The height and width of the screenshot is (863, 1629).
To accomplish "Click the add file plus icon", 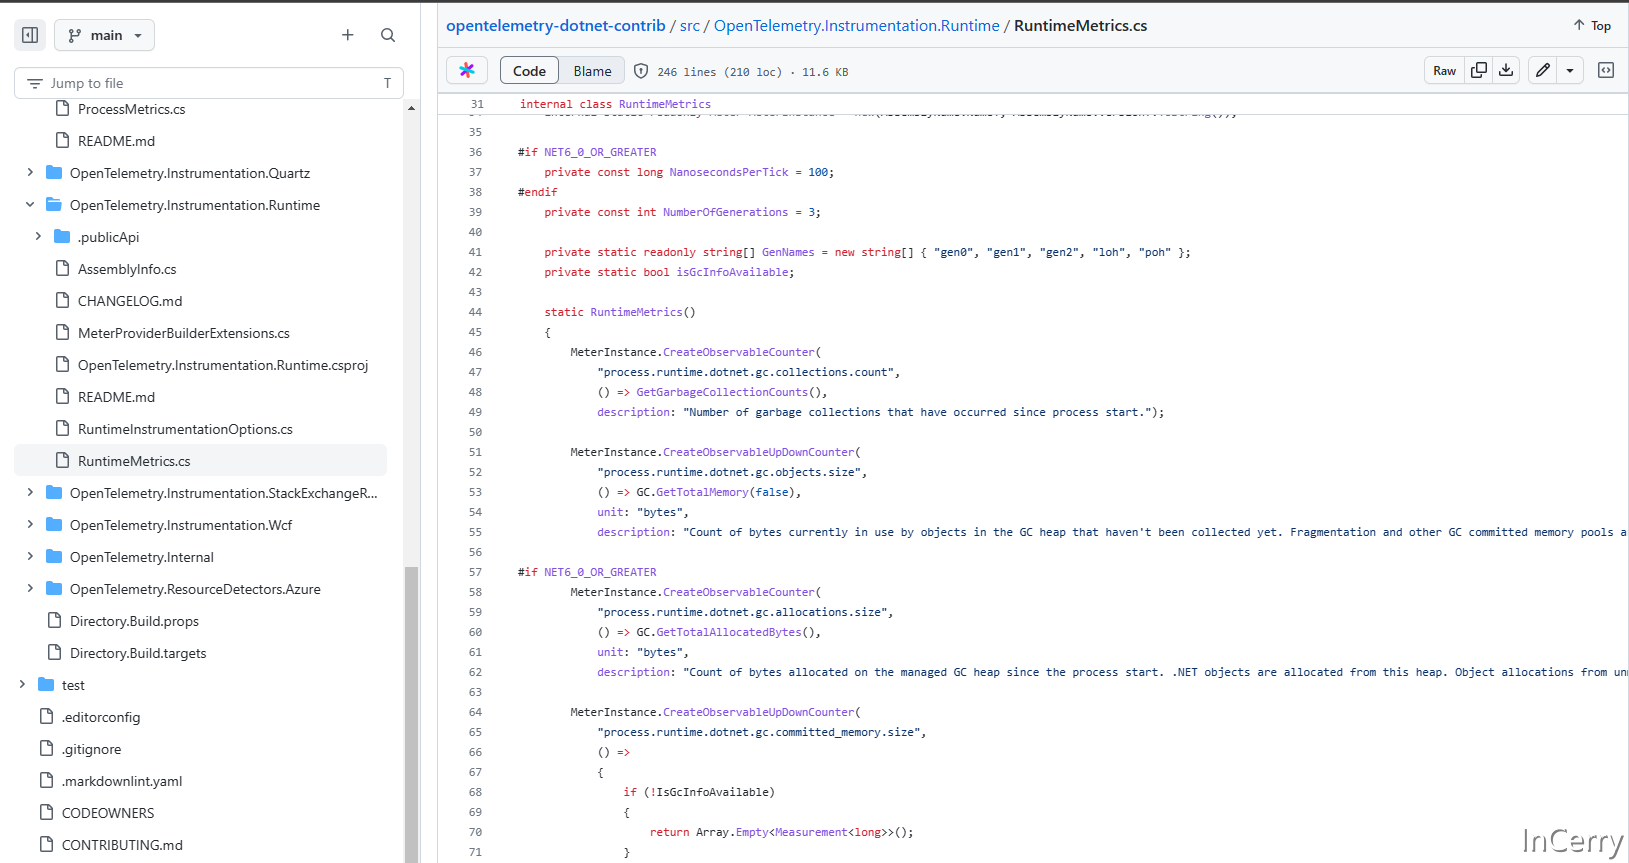I will 348,35.
